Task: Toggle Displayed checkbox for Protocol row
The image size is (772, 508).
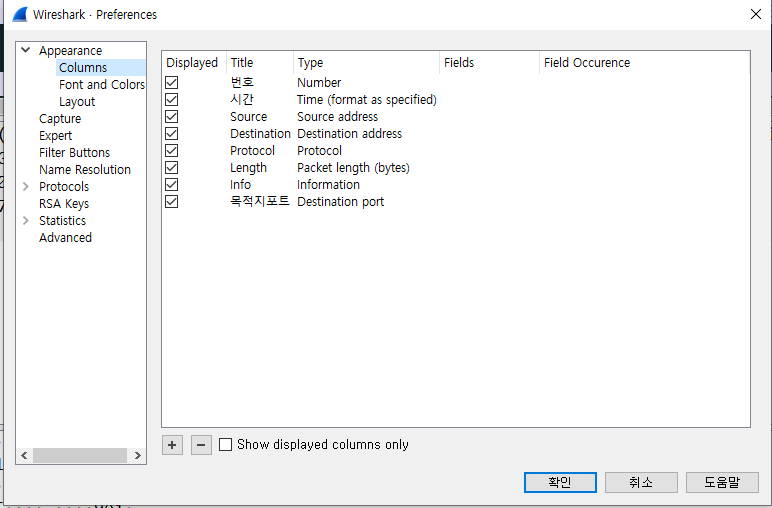Action: tap(171, 151)
